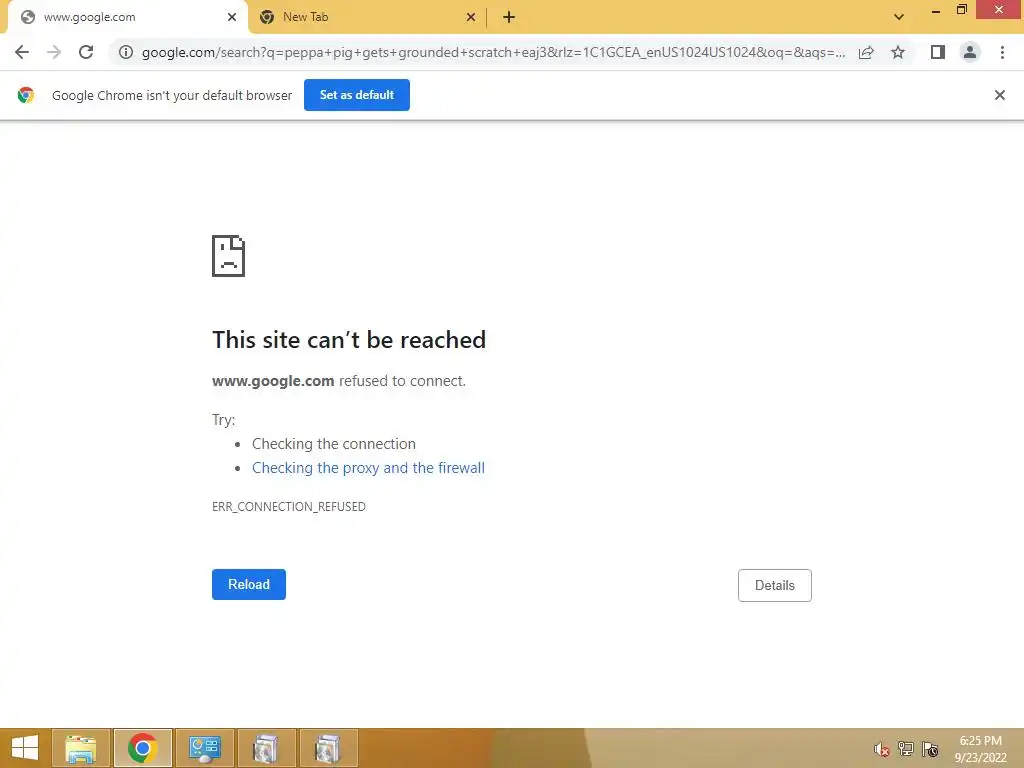Set Chrome as default browser
Screen dimensions: 1024x768
(357, 95)
